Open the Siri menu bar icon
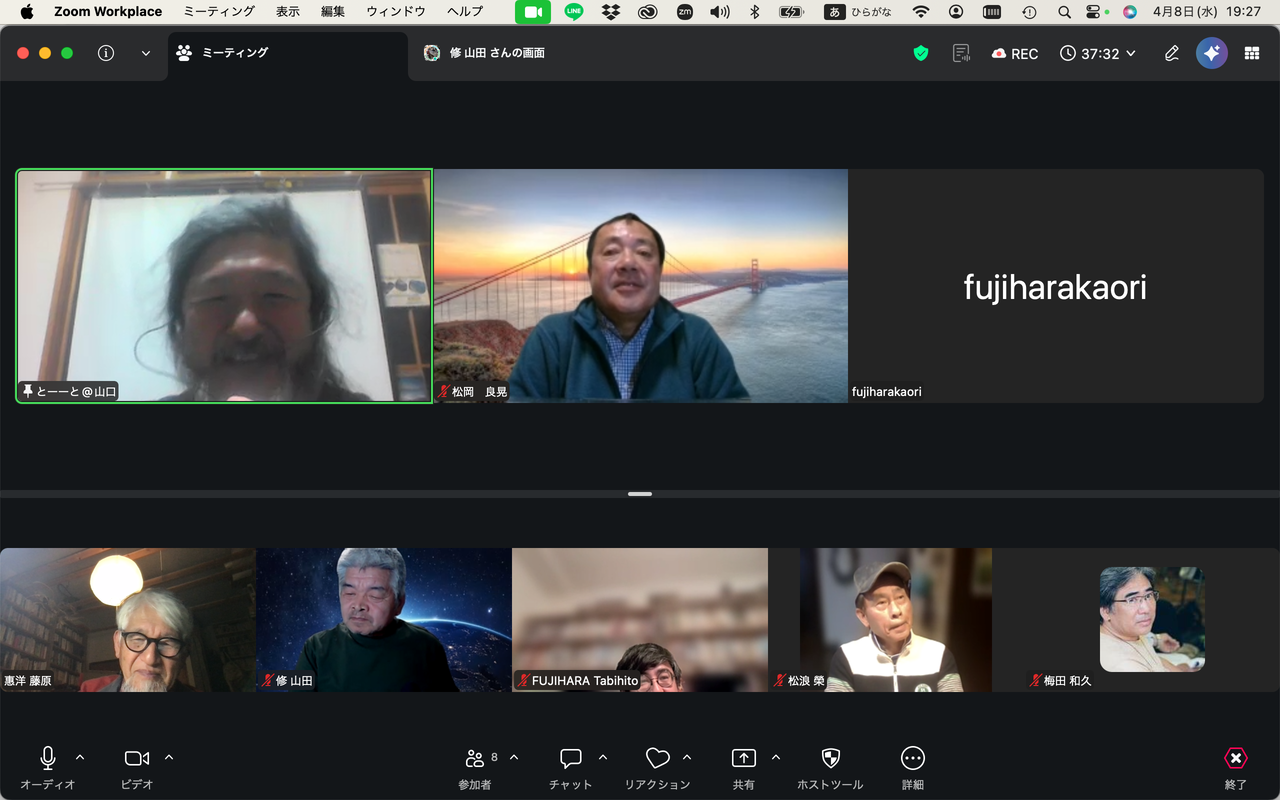Image resolution: width=1280 pixels, height=800 pixels. point(1130,12)
